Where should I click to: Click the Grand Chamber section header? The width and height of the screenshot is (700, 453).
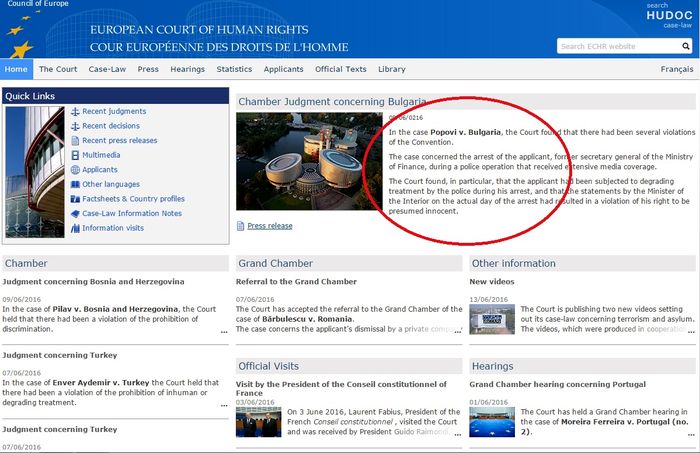[x=349, y=263]
